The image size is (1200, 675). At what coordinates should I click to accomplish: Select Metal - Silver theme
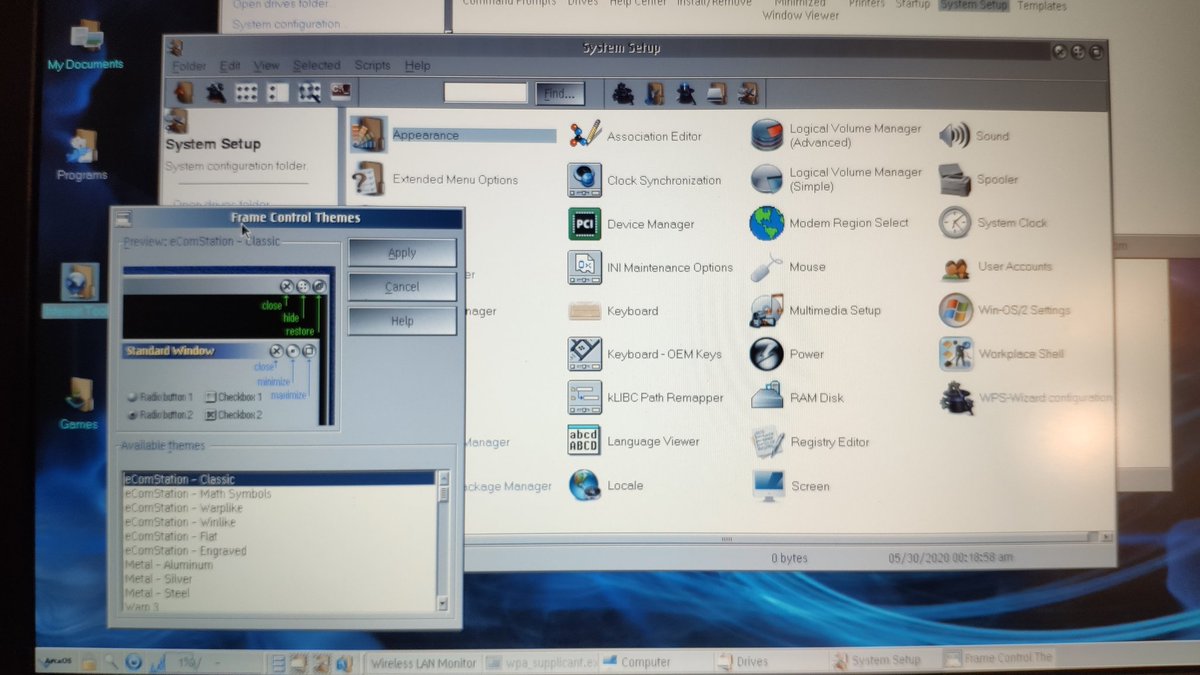point(279,579)
